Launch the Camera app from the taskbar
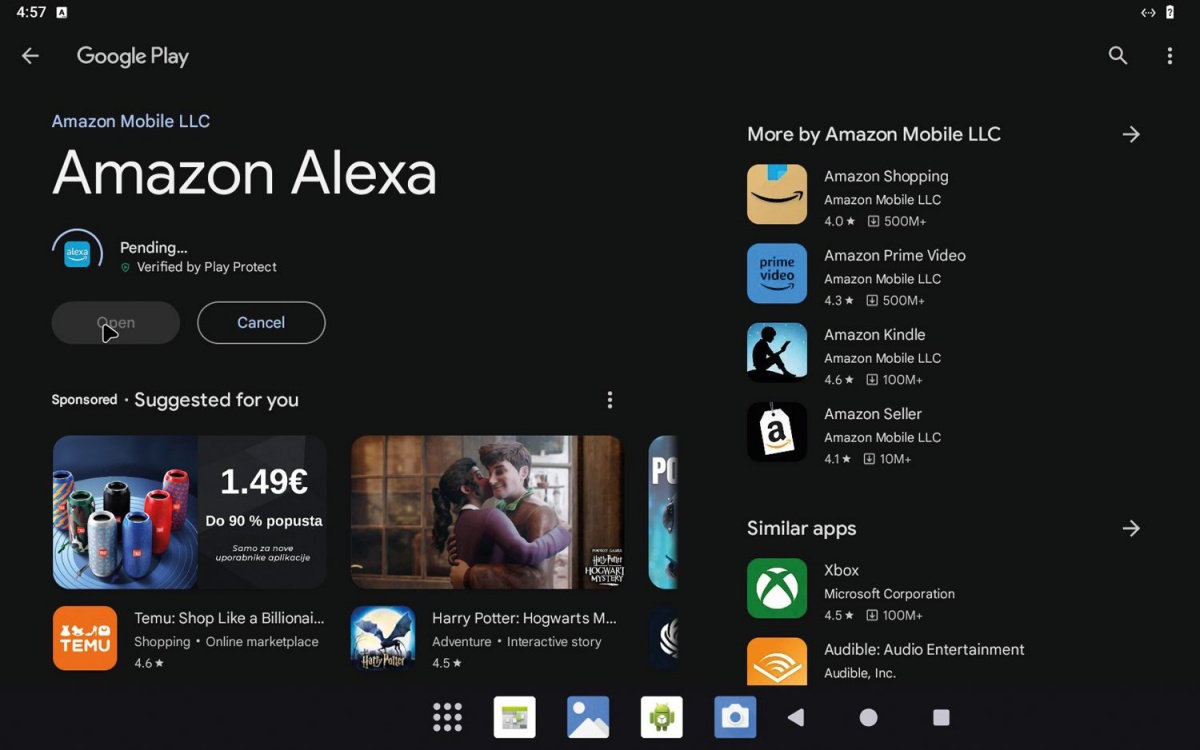Screen dimensions: 1200x750 point(735,717)
